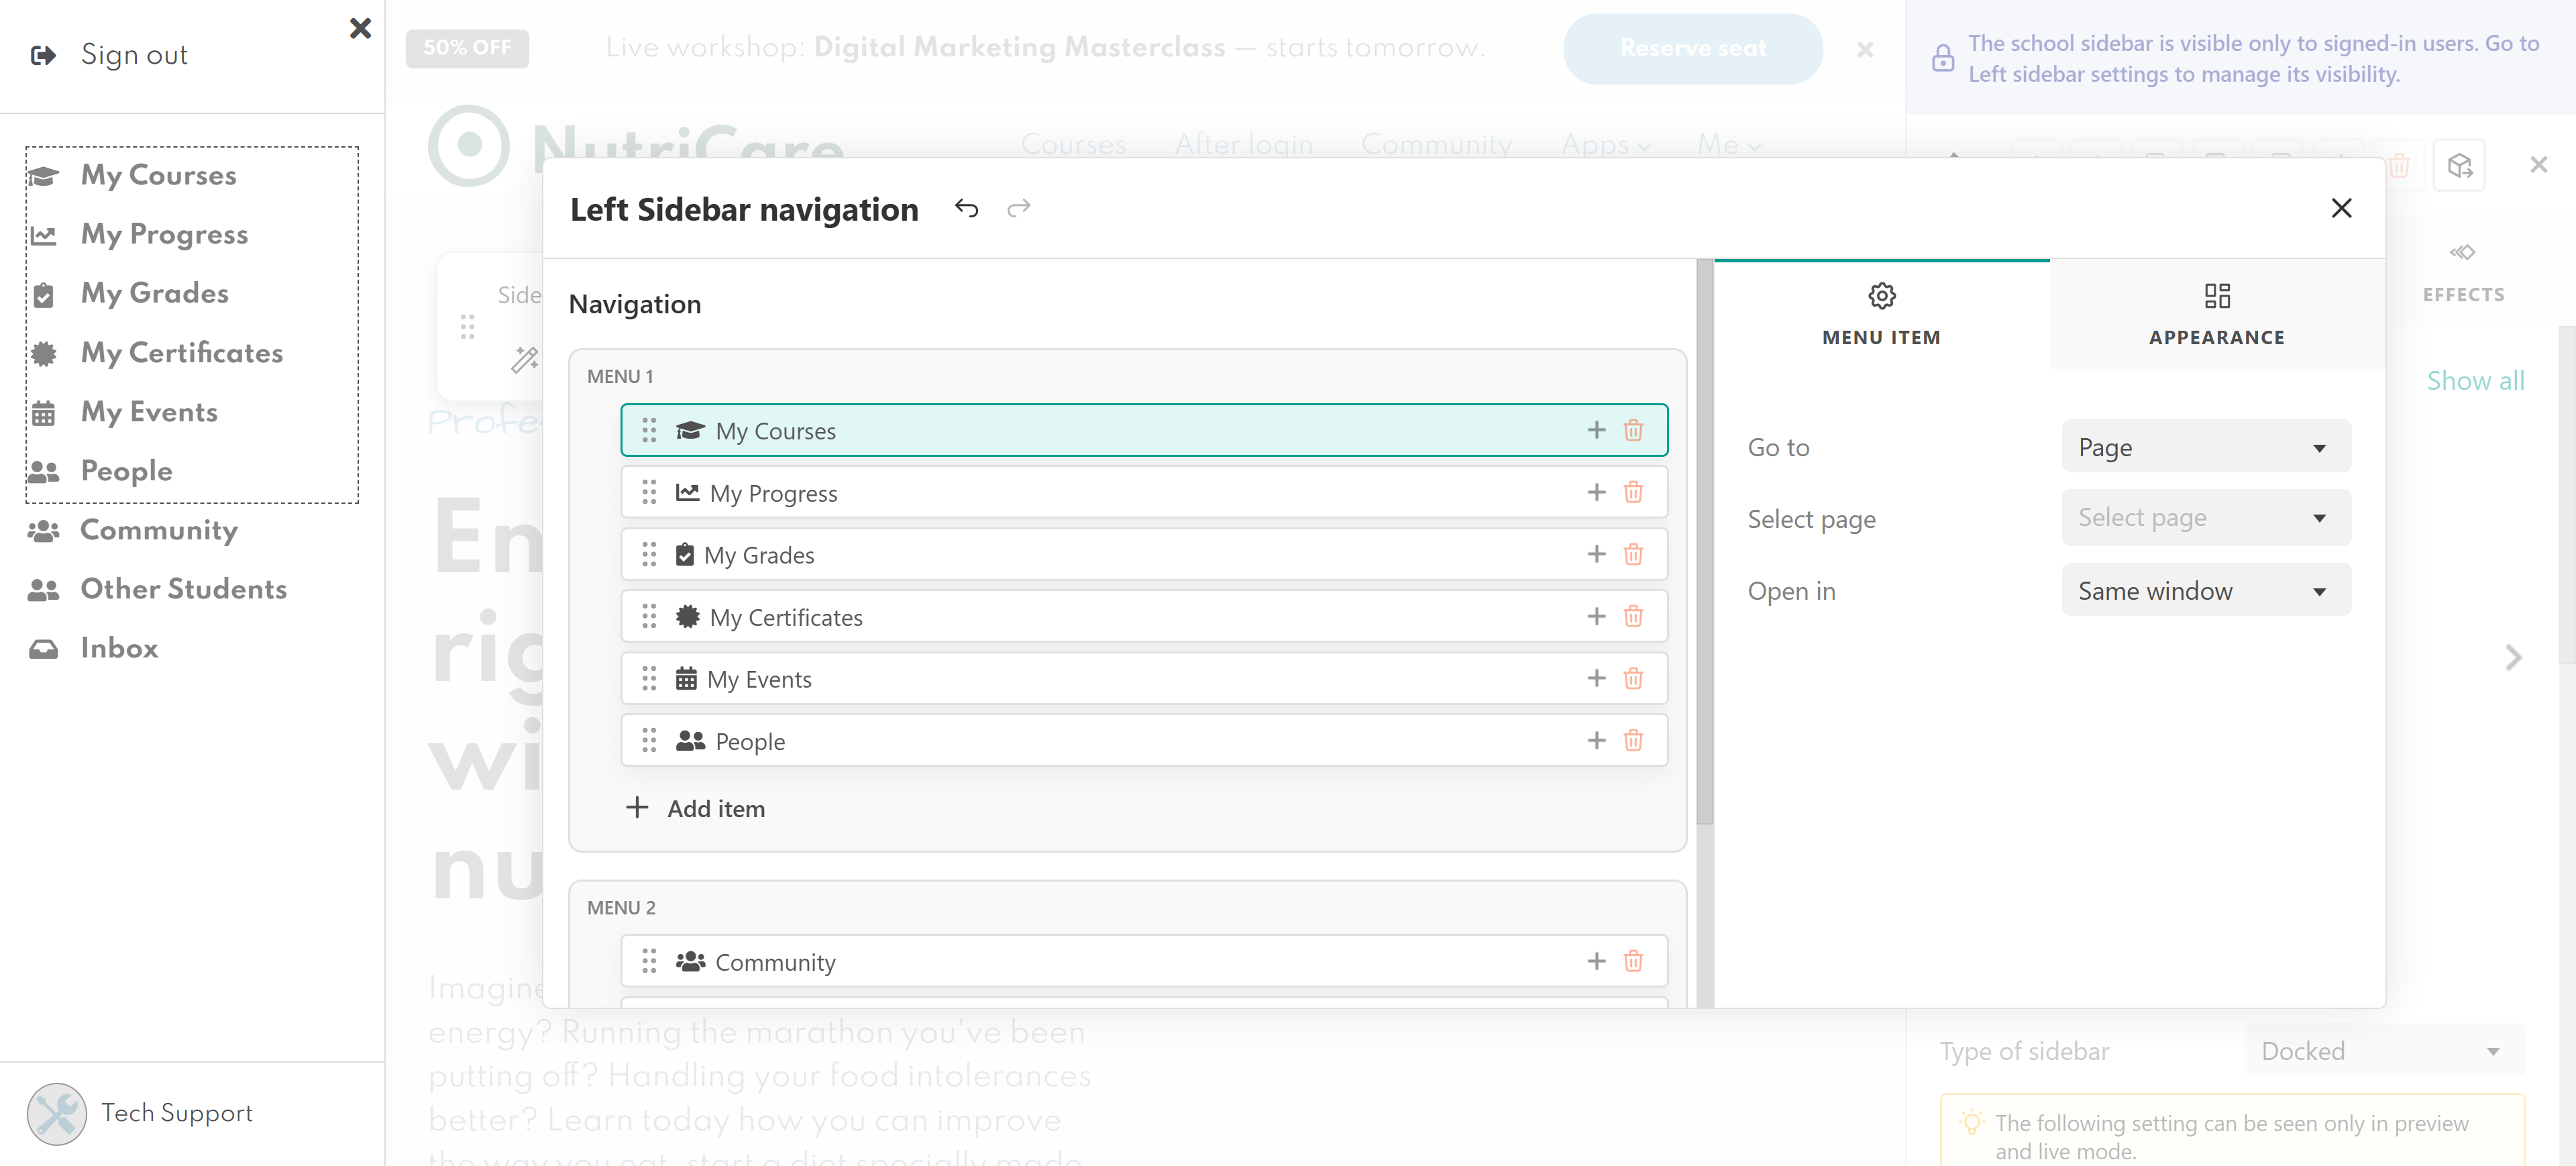Undo the last navigation change
Screen dimensions: 2576x1166
[x=966, y=208]
